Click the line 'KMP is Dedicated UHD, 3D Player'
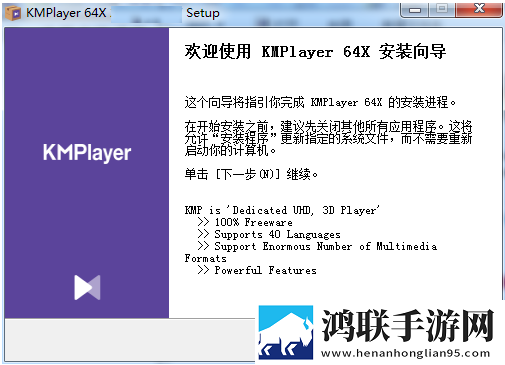Image resolution: width=505 pixels, height=365 pixels. (x=282, y=210)
